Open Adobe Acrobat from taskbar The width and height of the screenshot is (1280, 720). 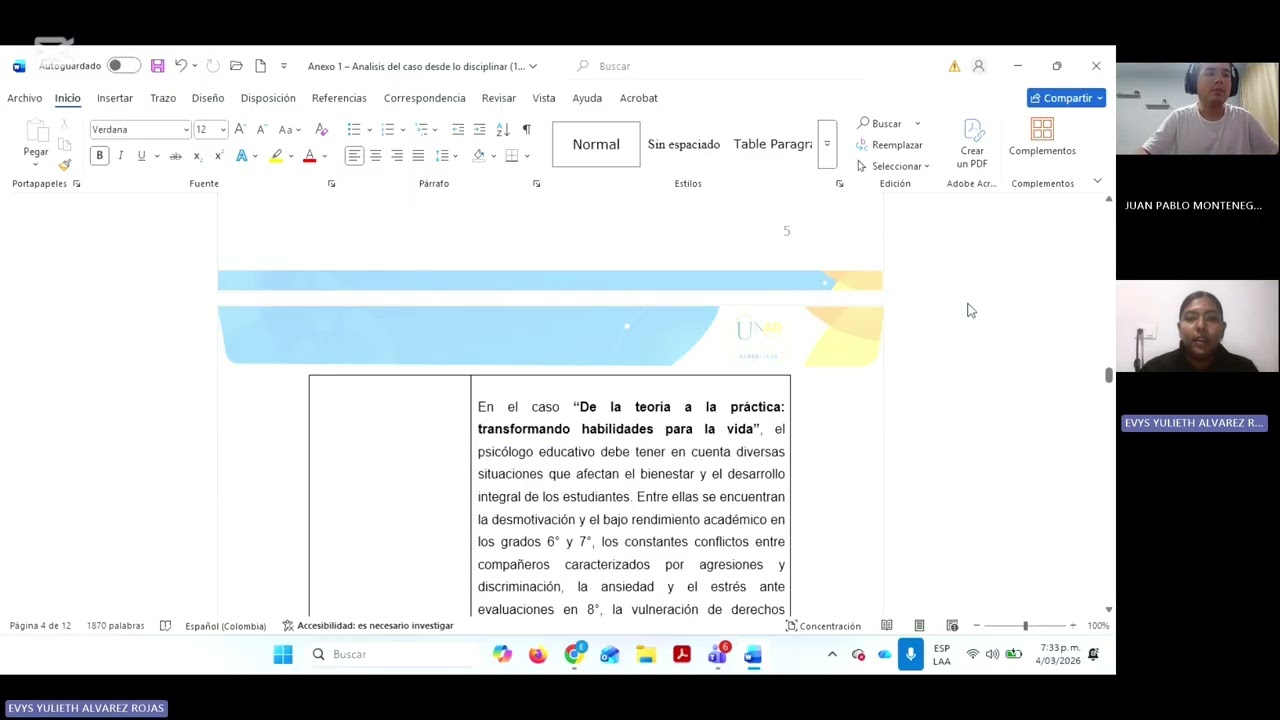tap(682, 655)
